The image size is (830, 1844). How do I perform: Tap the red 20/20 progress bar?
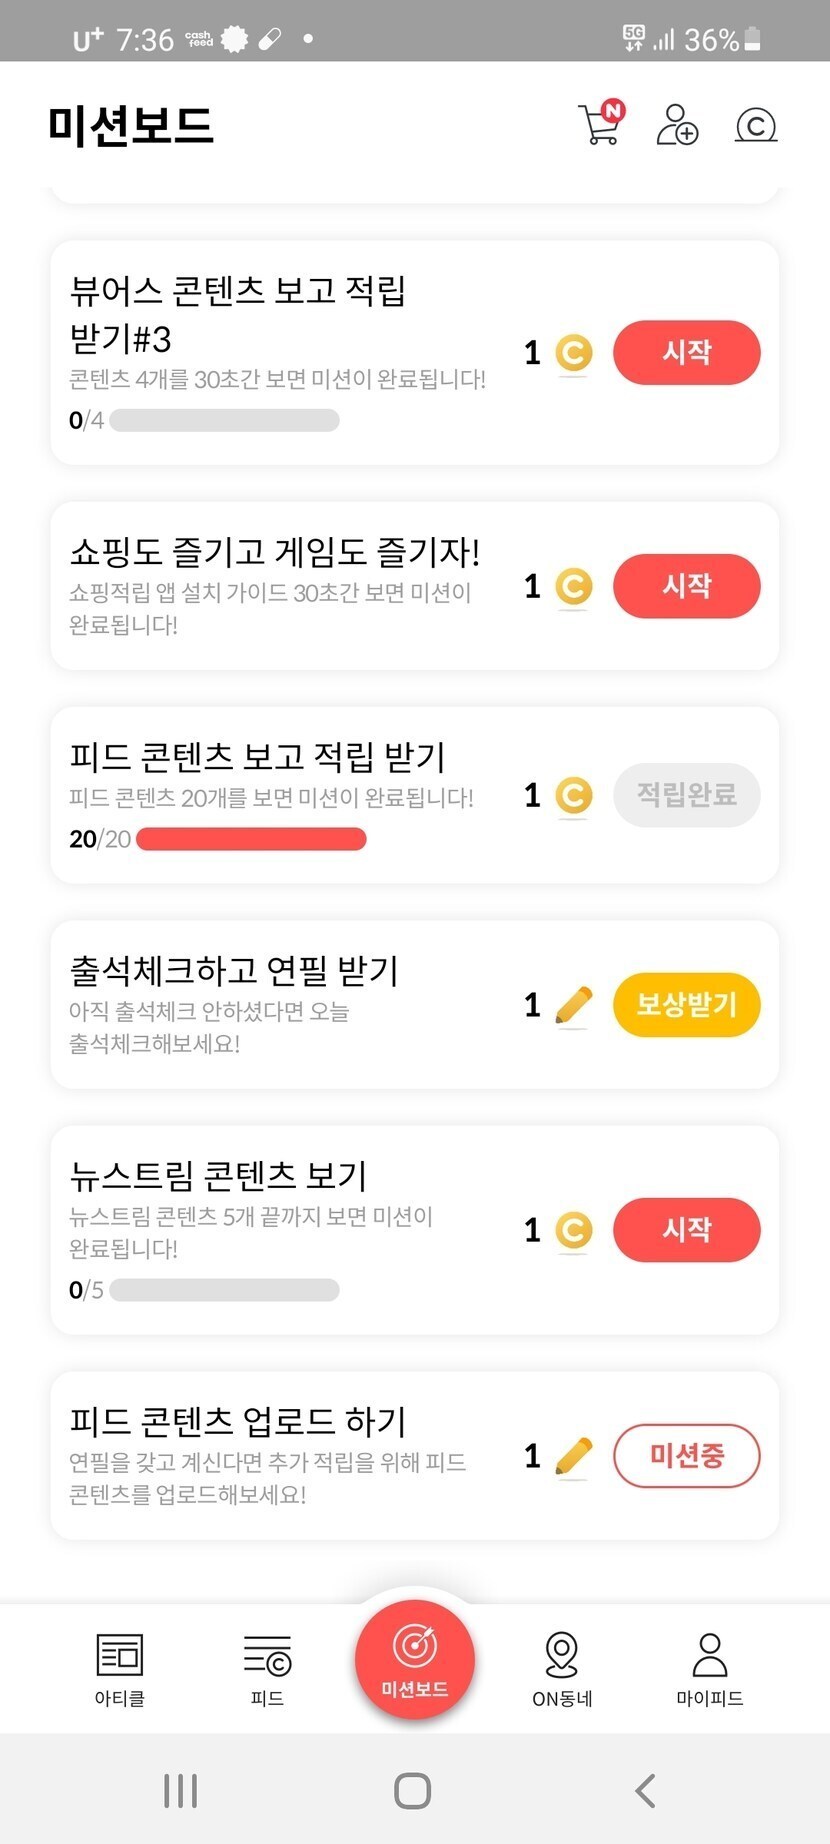[x=251, y=839]
